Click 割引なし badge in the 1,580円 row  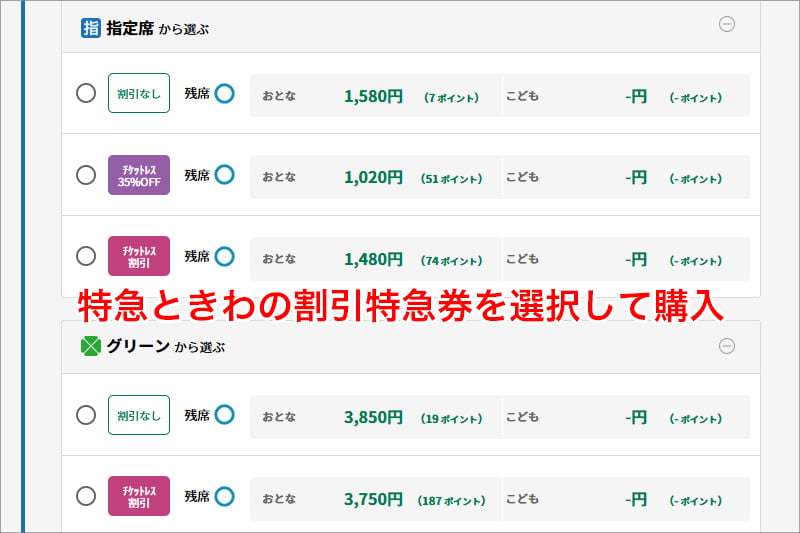pos(139,93)
